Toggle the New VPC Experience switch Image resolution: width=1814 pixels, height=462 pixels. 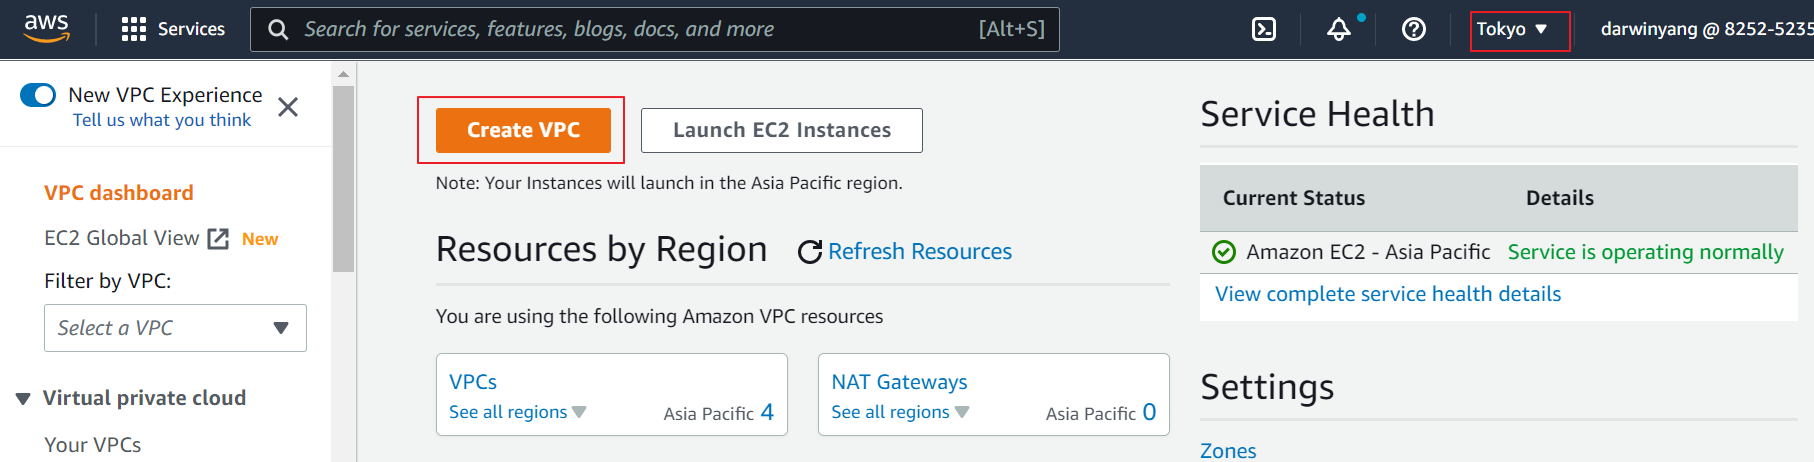[38, 95]
